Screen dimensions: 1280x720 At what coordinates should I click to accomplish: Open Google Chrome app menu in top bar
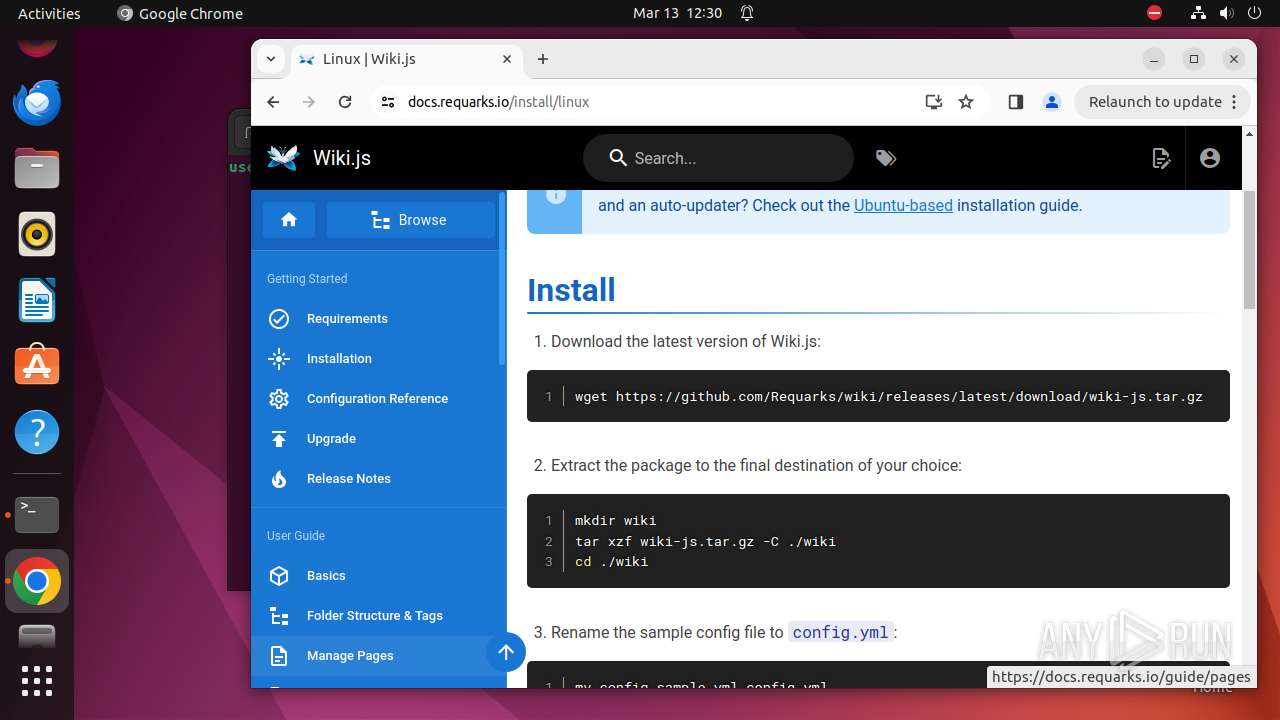click(x=180, y=13)
